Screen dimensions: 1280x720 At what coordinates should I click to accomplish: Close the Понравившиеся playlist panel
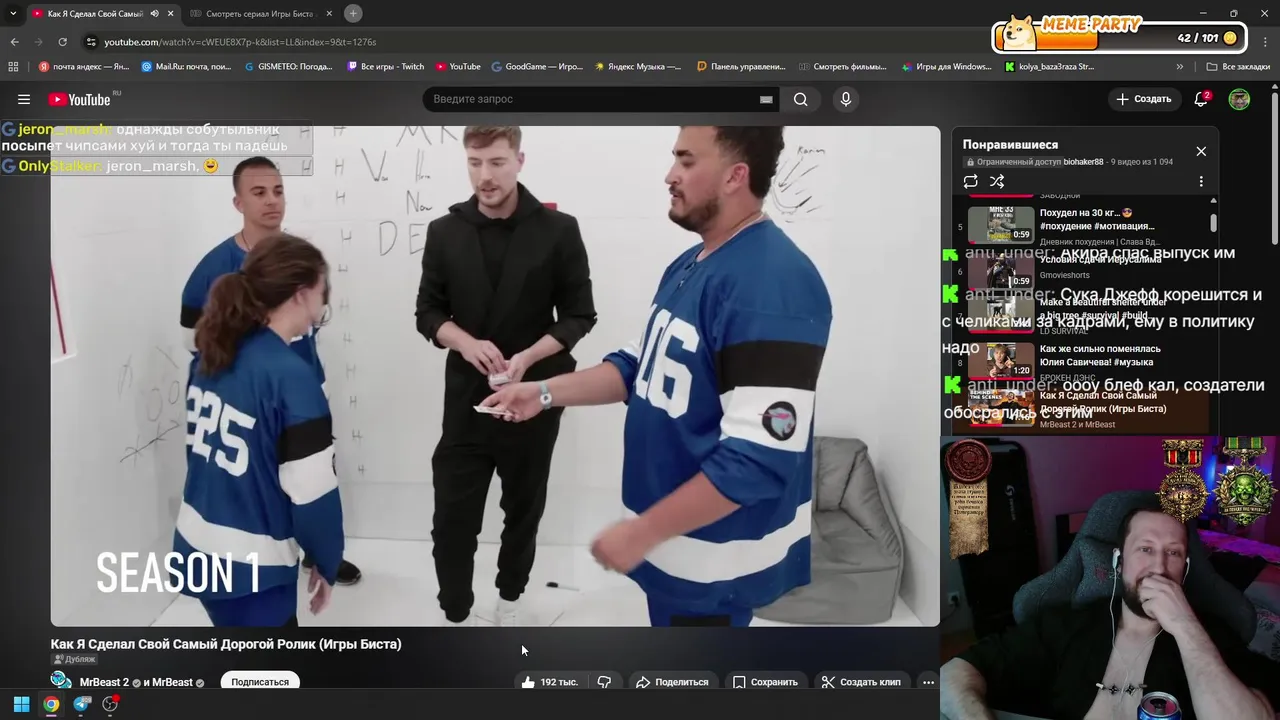[x=1201, y=151]
